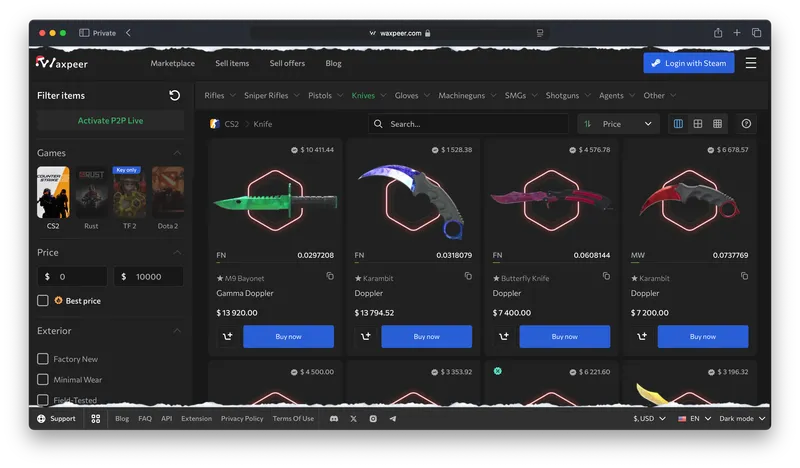This screenshot has height=468, width=800.
Task: Collapse the Price filter section
Action: (177, 253)
